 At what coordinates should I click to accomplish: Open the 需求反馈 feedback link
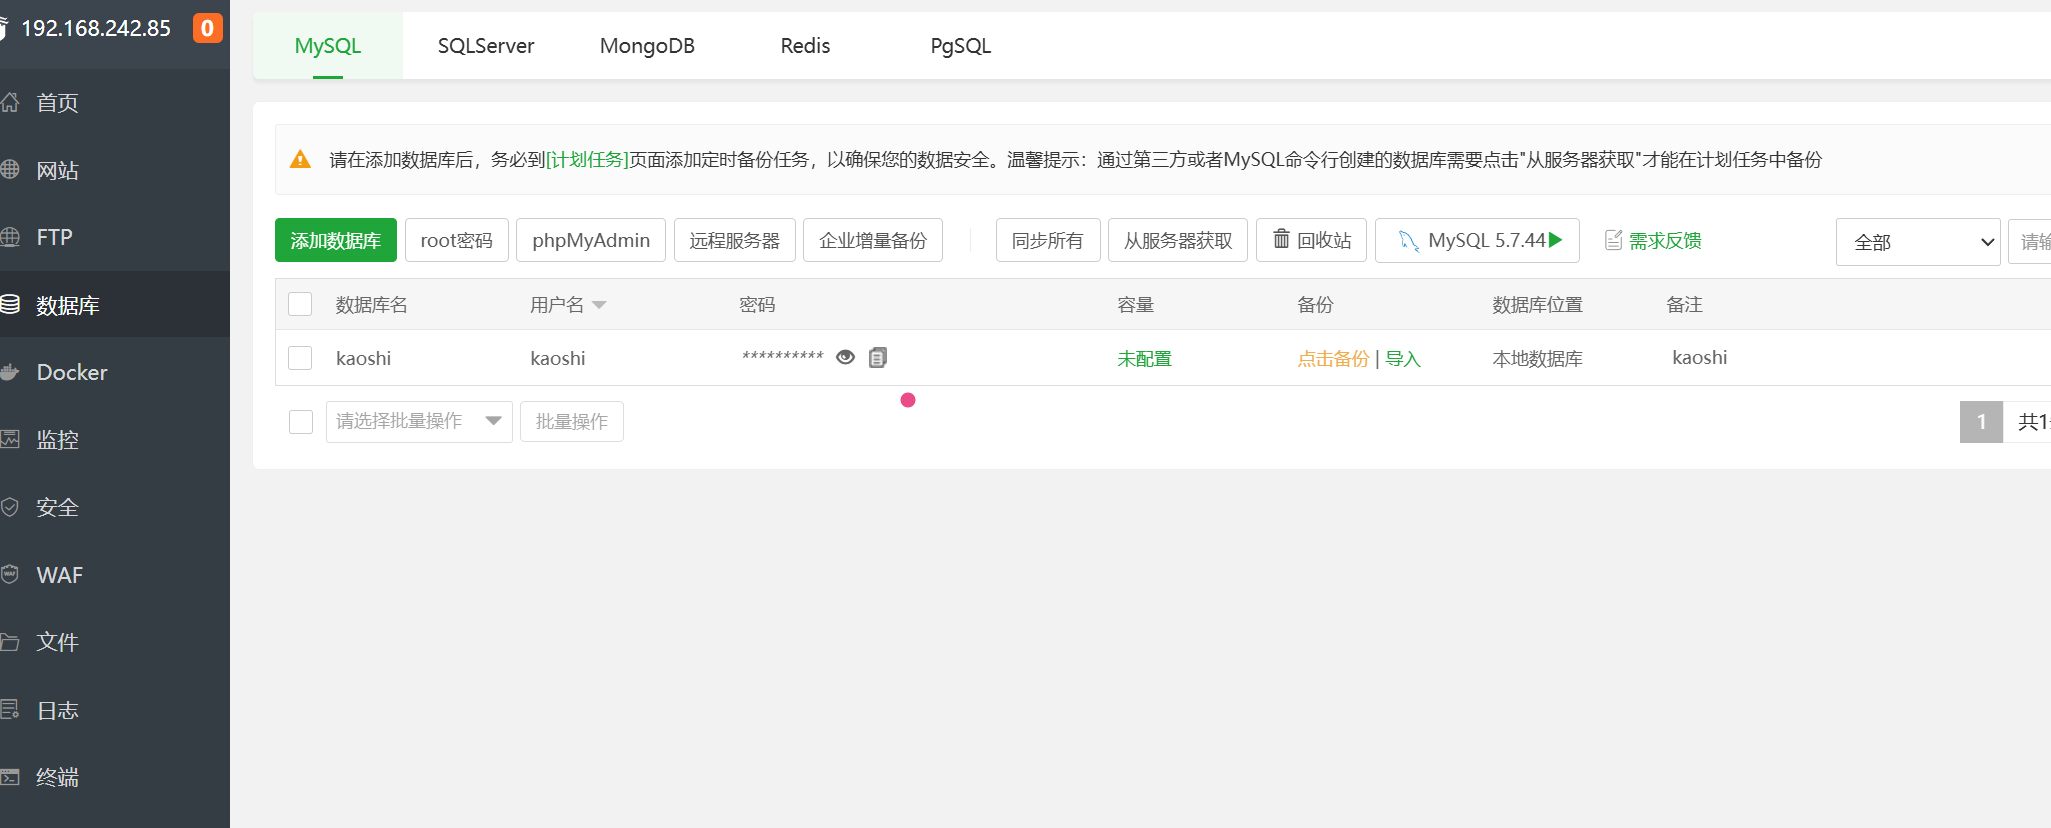[1653, 241]
